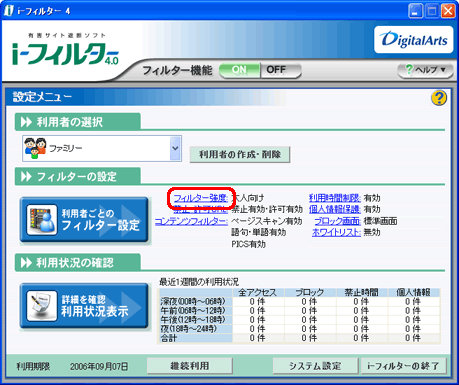The width and height of the screenshot is (459, 385).
Task: Click the 全アクセス column header
Action: pos(258,292)
